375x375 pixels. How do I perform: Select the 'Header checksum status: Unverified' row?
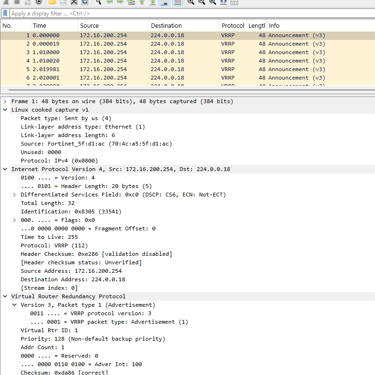point(81,262)
